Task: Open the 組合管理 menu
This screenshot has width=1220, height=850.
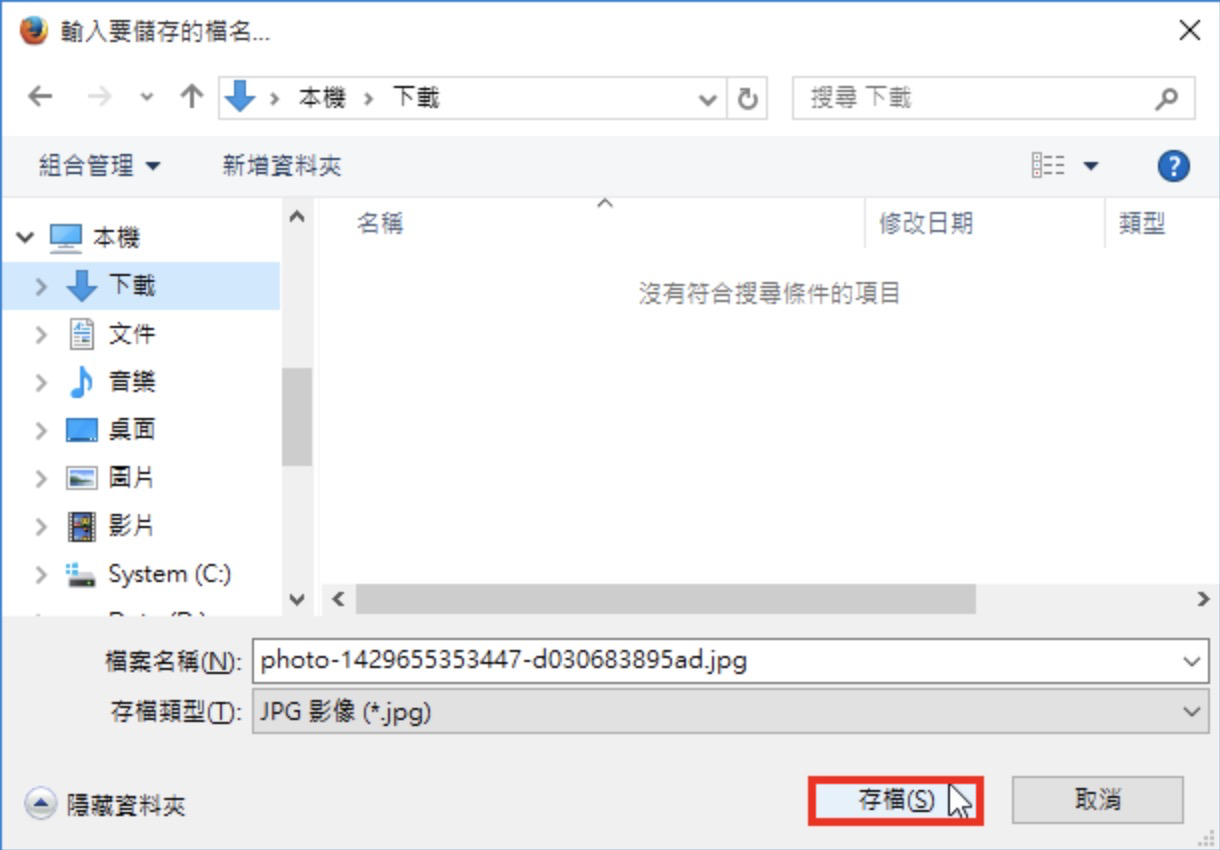Action: (99, 166)
